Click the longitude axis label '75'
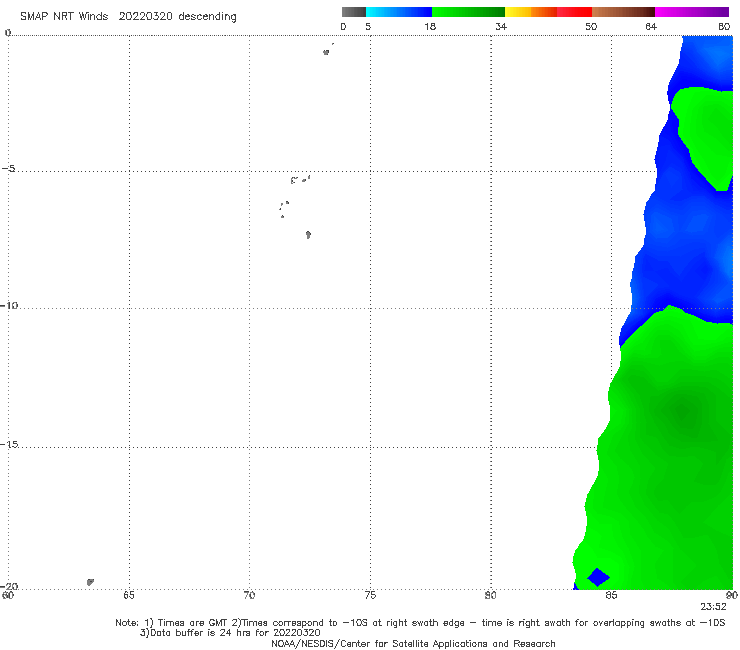740x650 pixels. point(370,596)
